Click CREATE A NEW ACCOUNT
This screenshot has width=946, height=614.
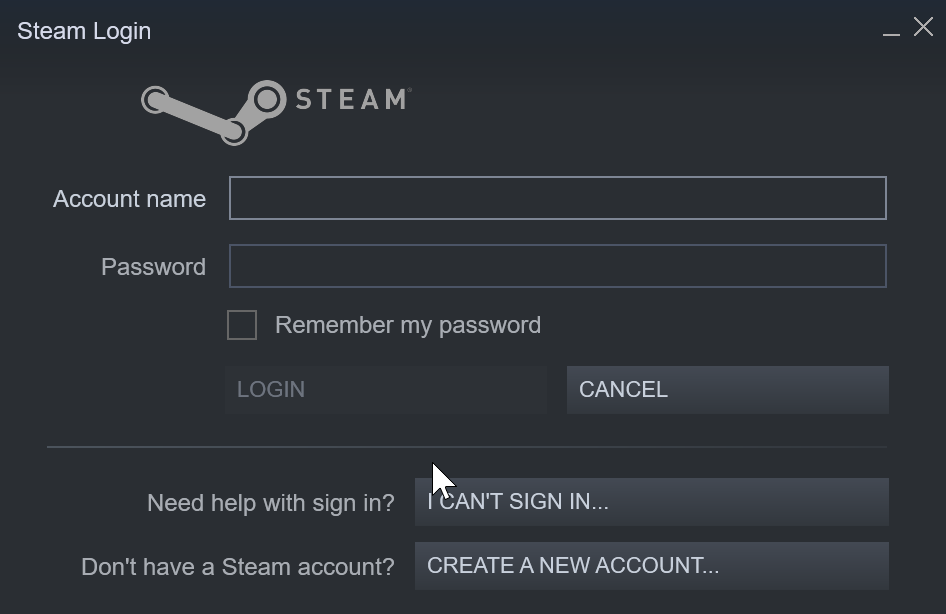click(651, 566)
